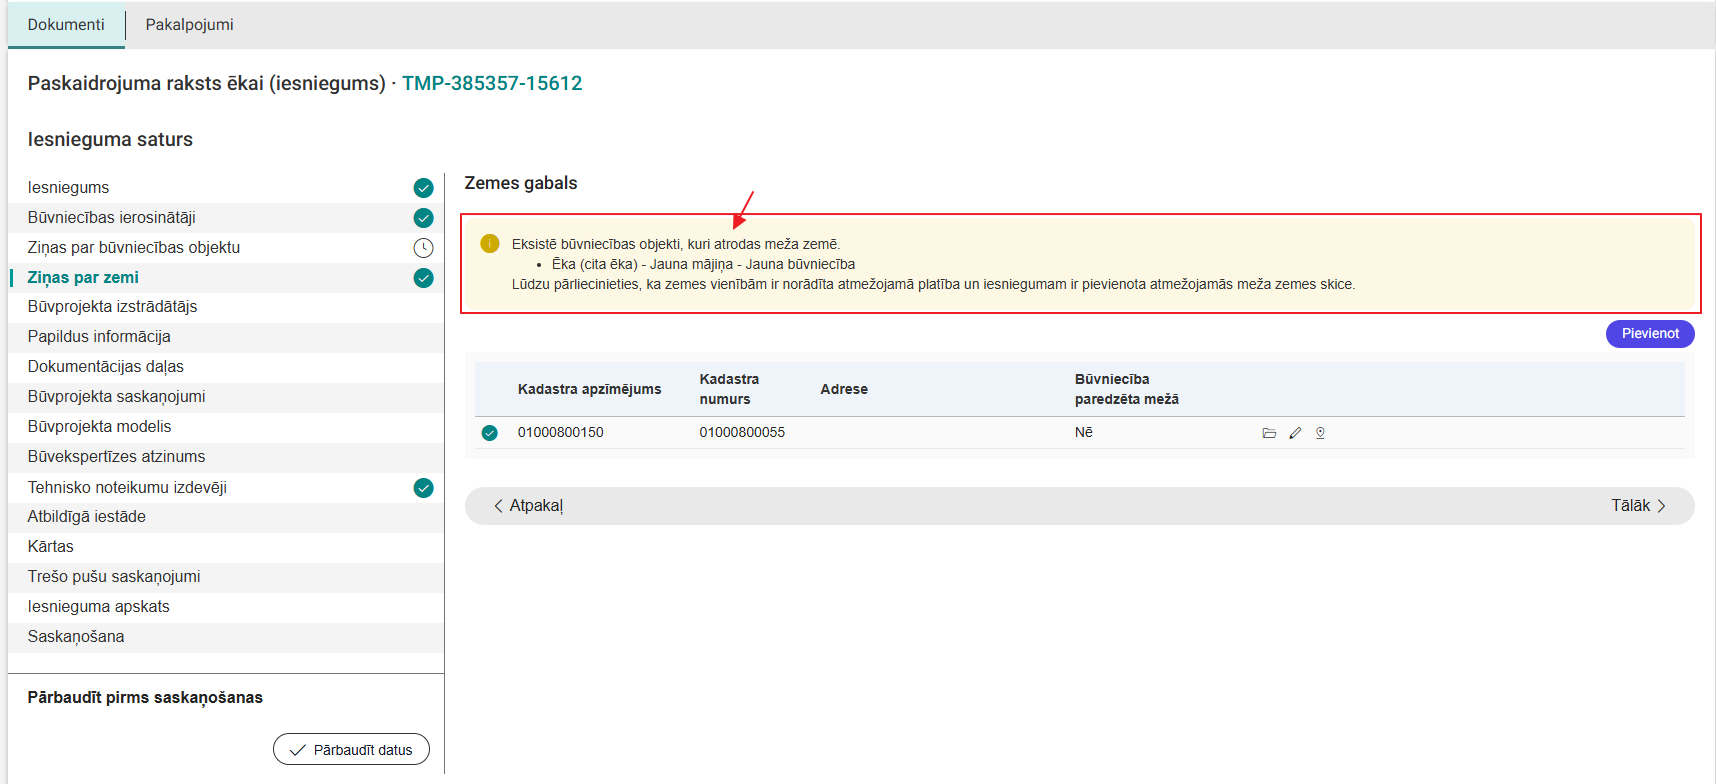Click the Pārbaudīt datus button
Image resolution: width=1716 pixels, height=784 pixels.
(351, 750)
